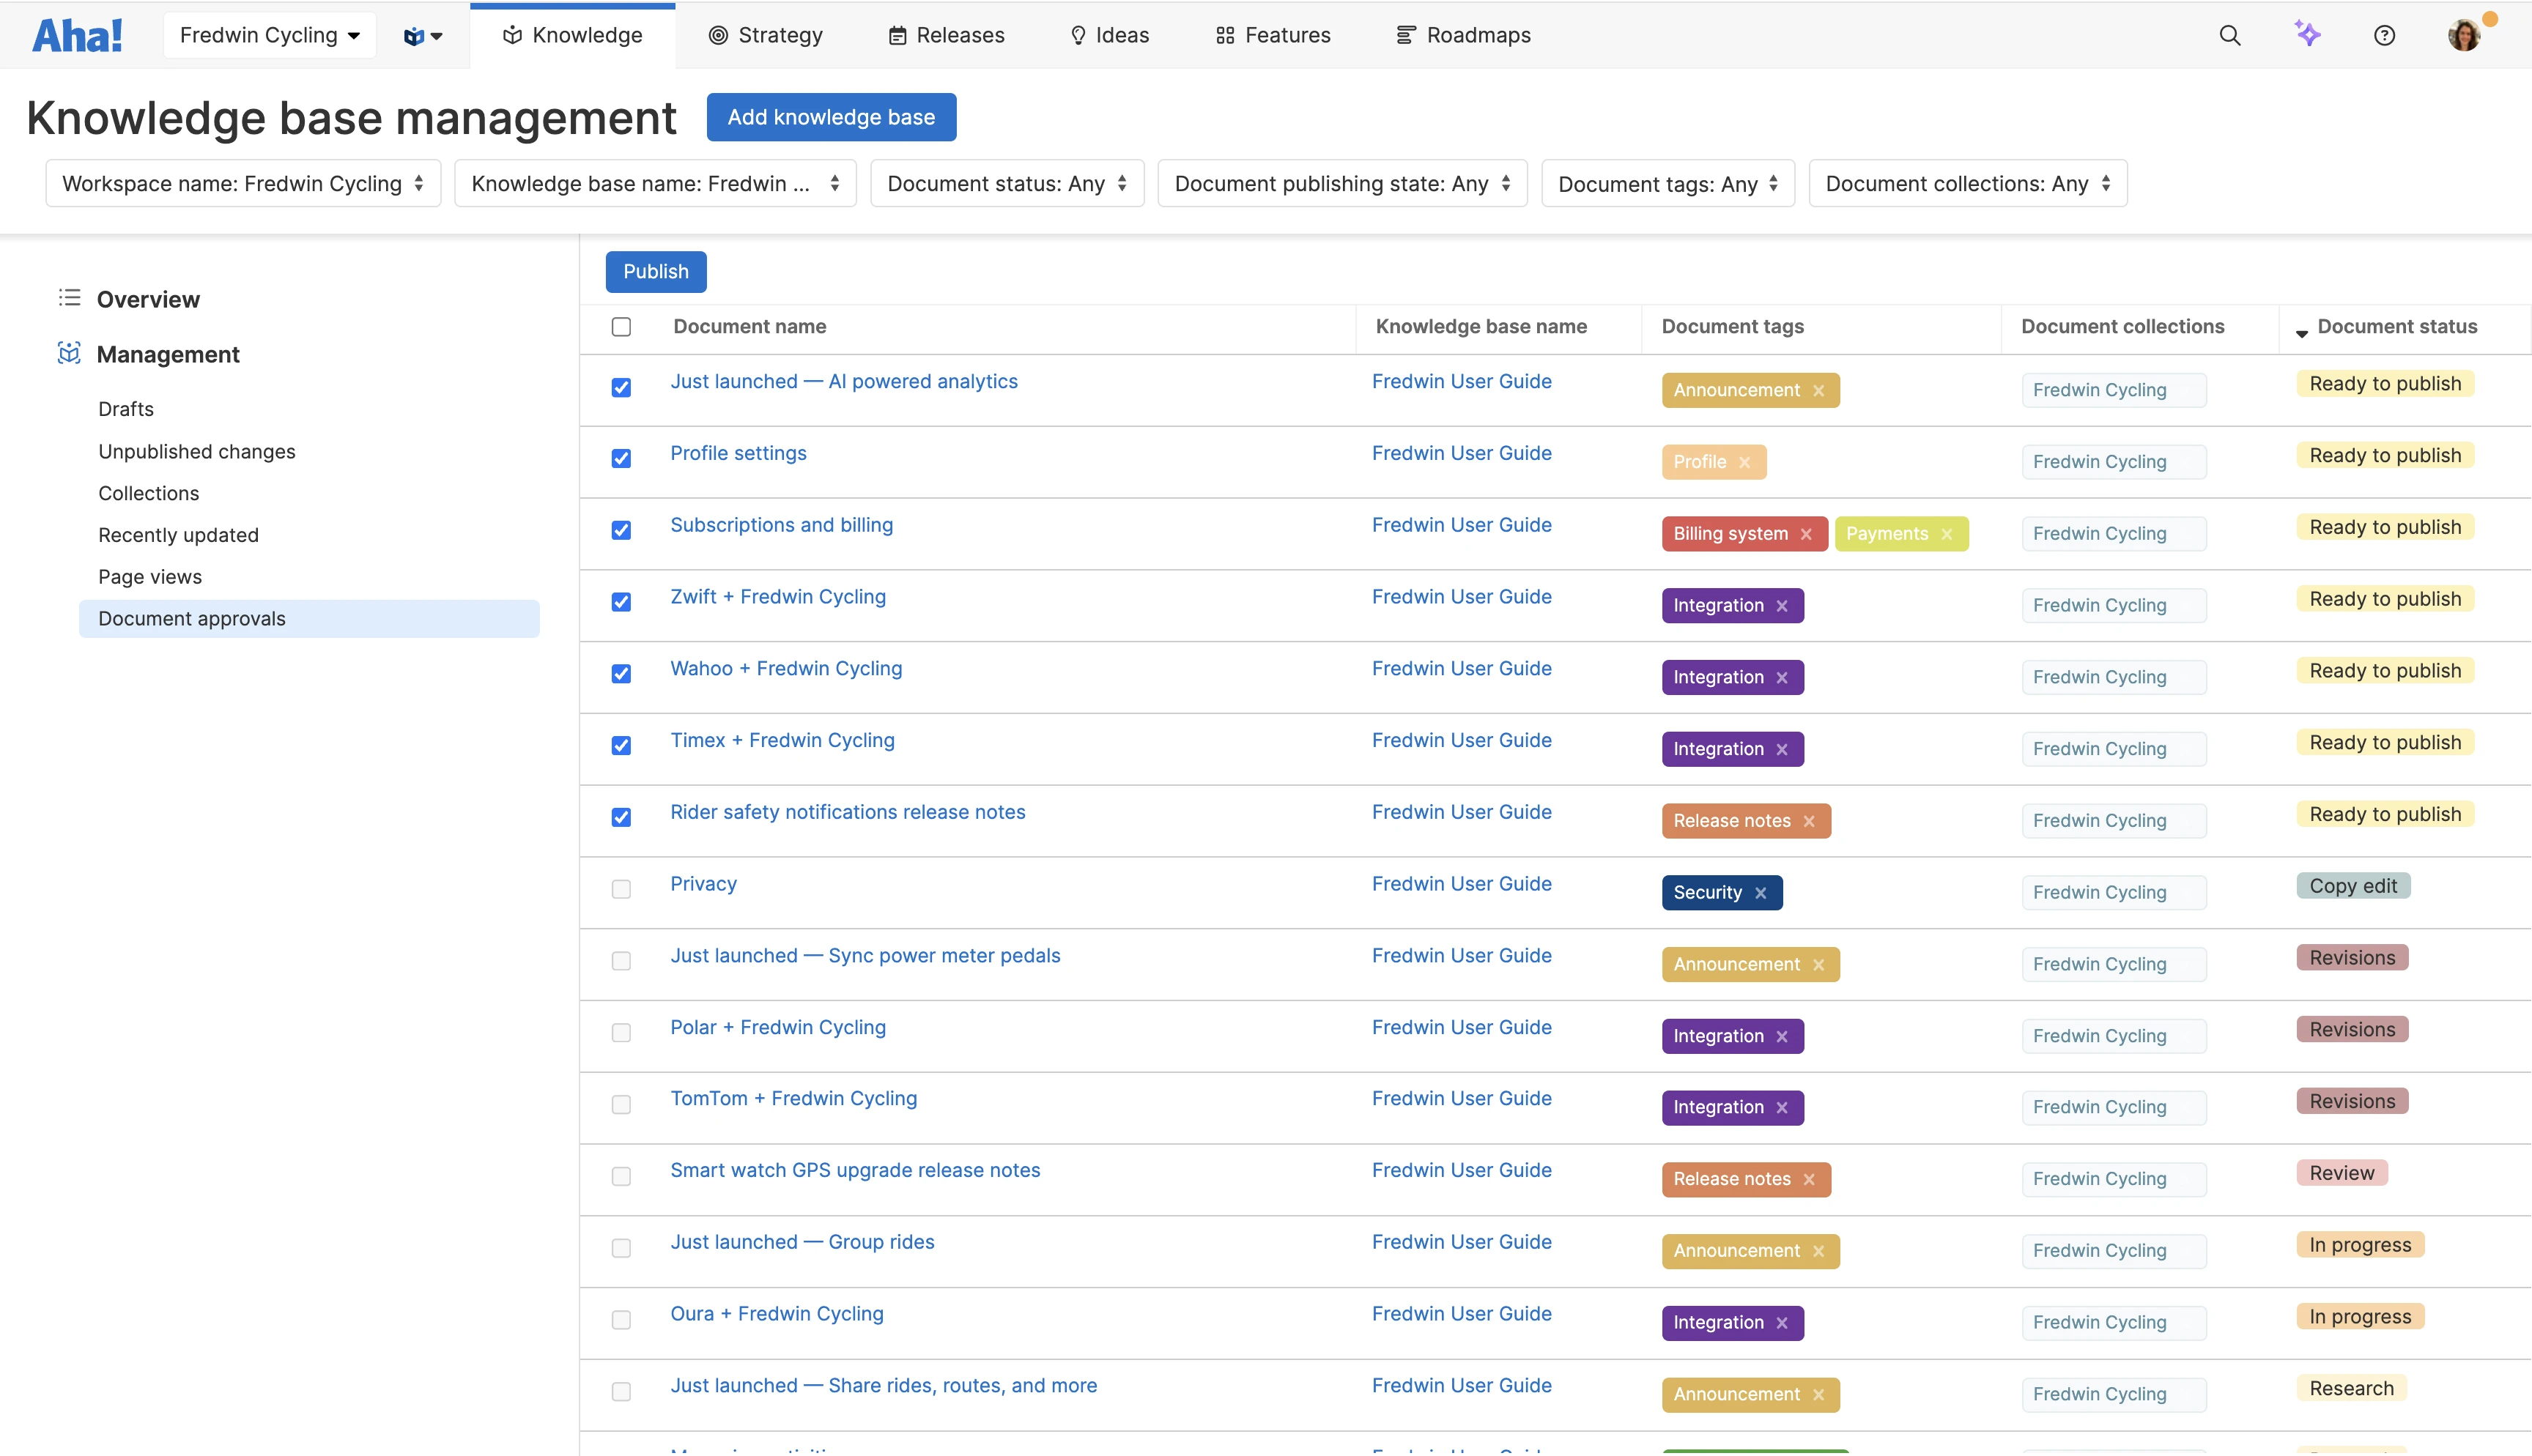Open the help question mark icon
Image resolution: width=2532 pixels, height=1456 pixels.
(x=2384, y=35)
